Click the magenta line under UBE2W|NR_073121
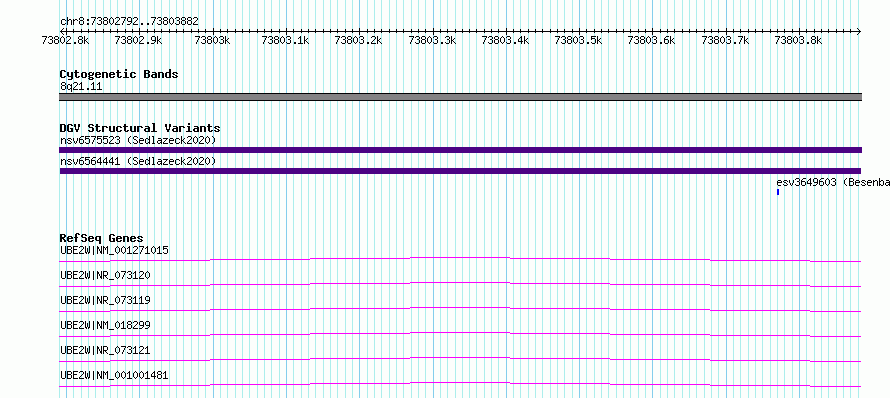The width and height of the screenshot is (890, 398). pos(460,359)
